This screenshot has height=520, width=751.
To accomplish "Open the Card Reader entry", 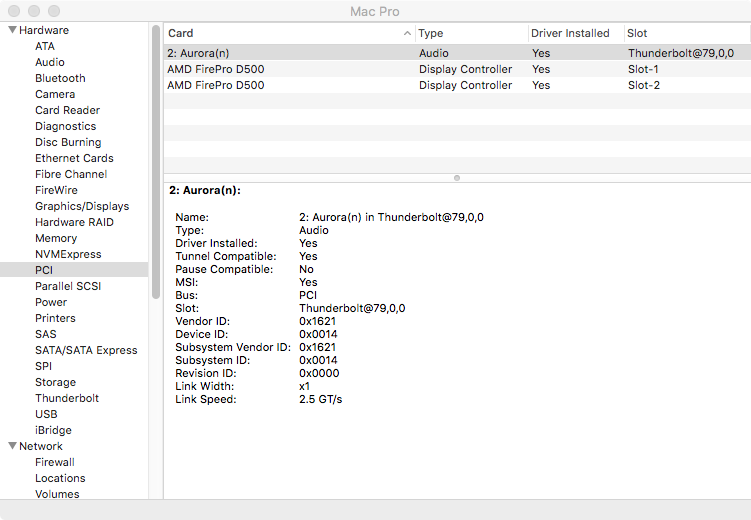I will pyautogui.click(x=68, y=110).
